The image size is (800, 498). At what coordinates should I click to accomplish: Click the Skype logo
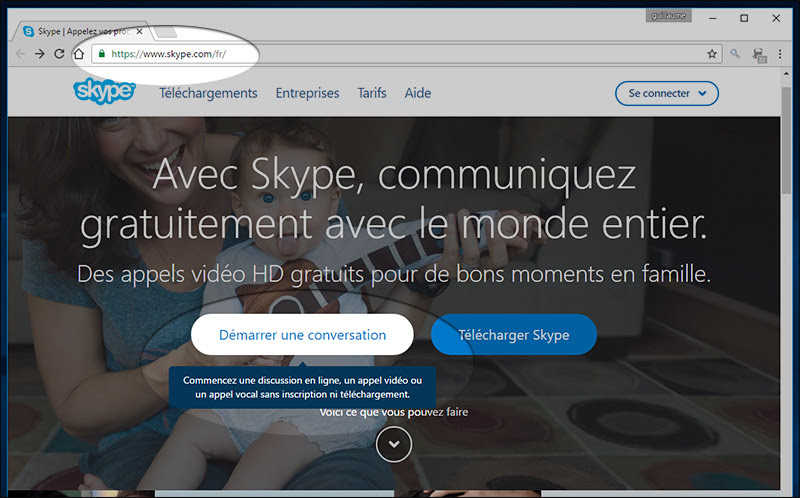click(104, 91)
